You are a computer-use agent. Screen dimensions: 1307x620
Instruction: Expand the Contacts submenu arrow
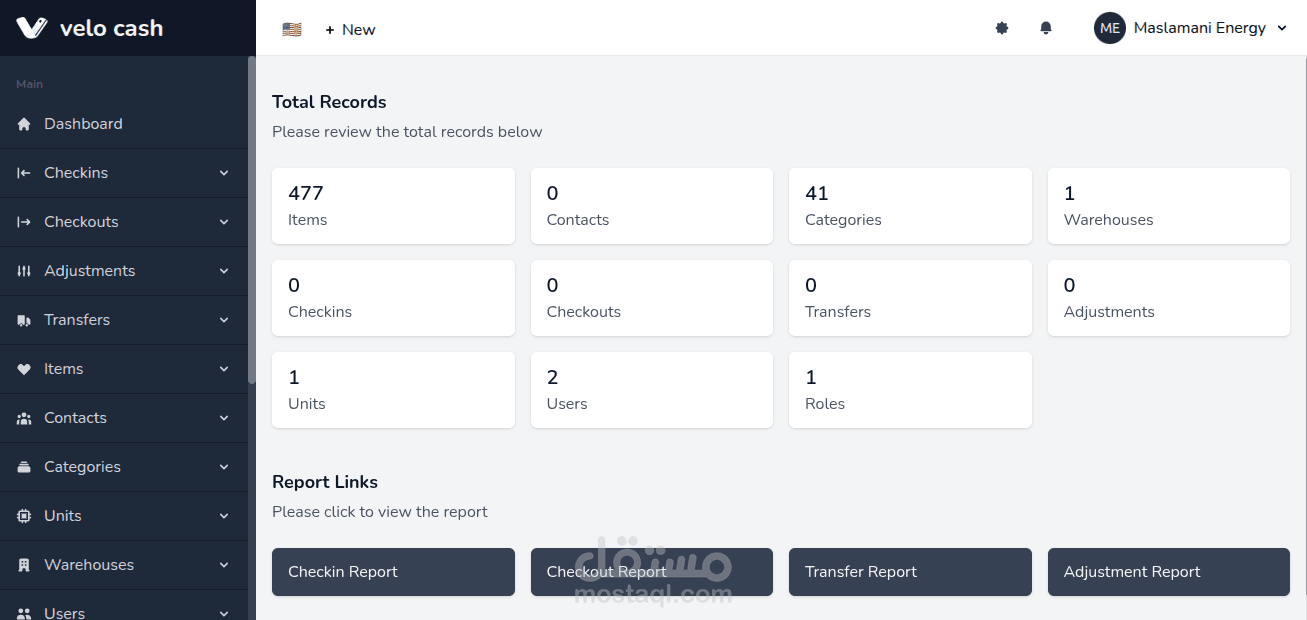coord(224,418)
